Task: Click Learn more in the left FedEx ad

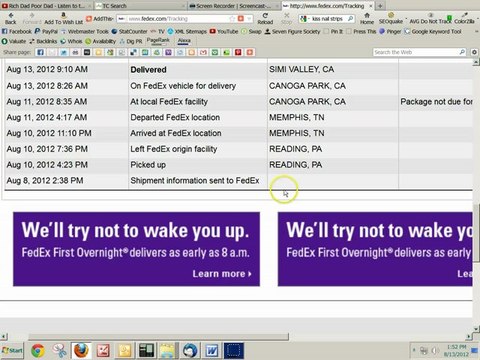Action: [222, 274]
